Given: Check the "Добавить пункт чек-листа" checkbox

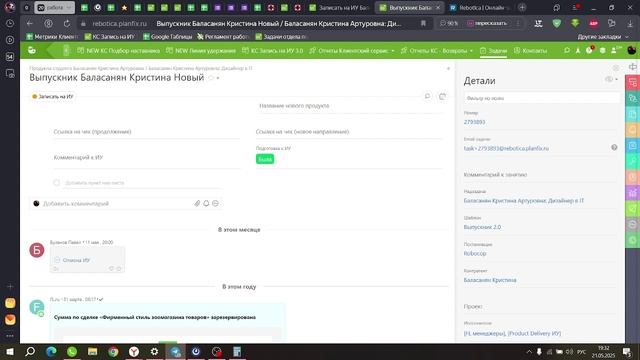Looking at the screenshot, I should (57, 182).
